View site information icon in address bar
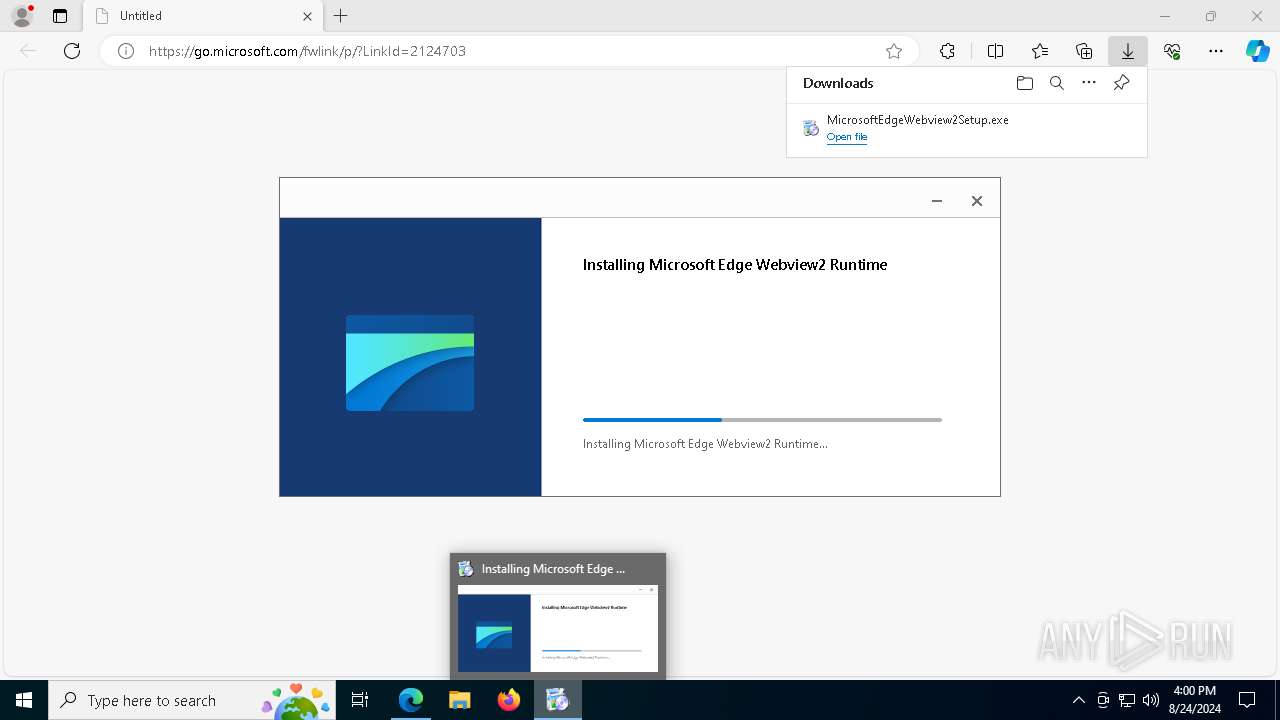Image resolution: width=1280 pixels, height=720 pixels. 126,51
